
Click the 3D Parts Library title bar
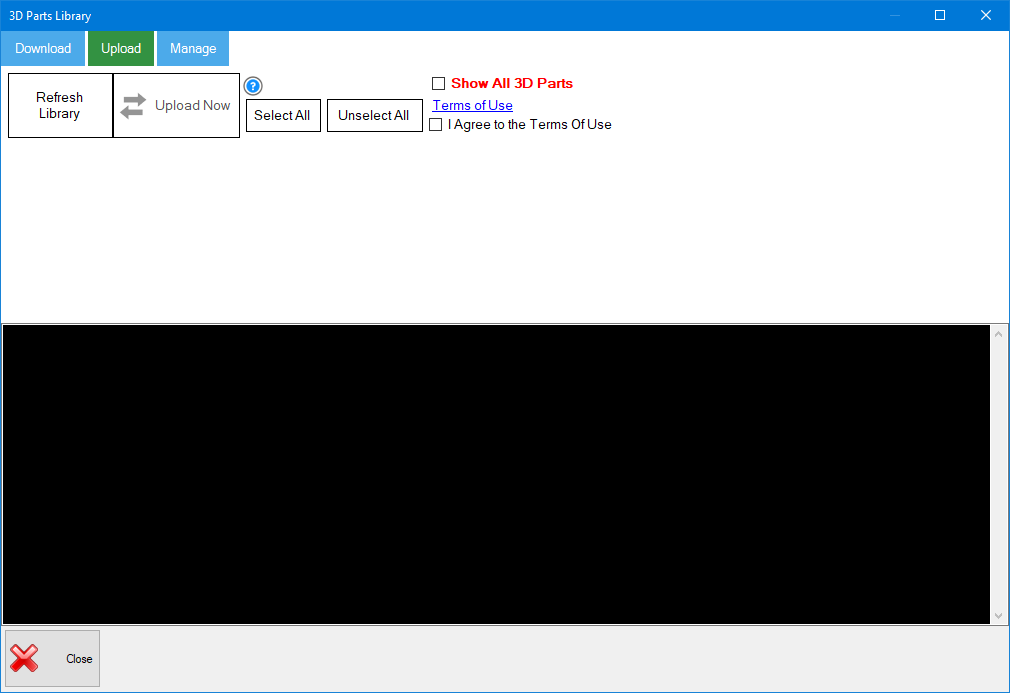400,15
